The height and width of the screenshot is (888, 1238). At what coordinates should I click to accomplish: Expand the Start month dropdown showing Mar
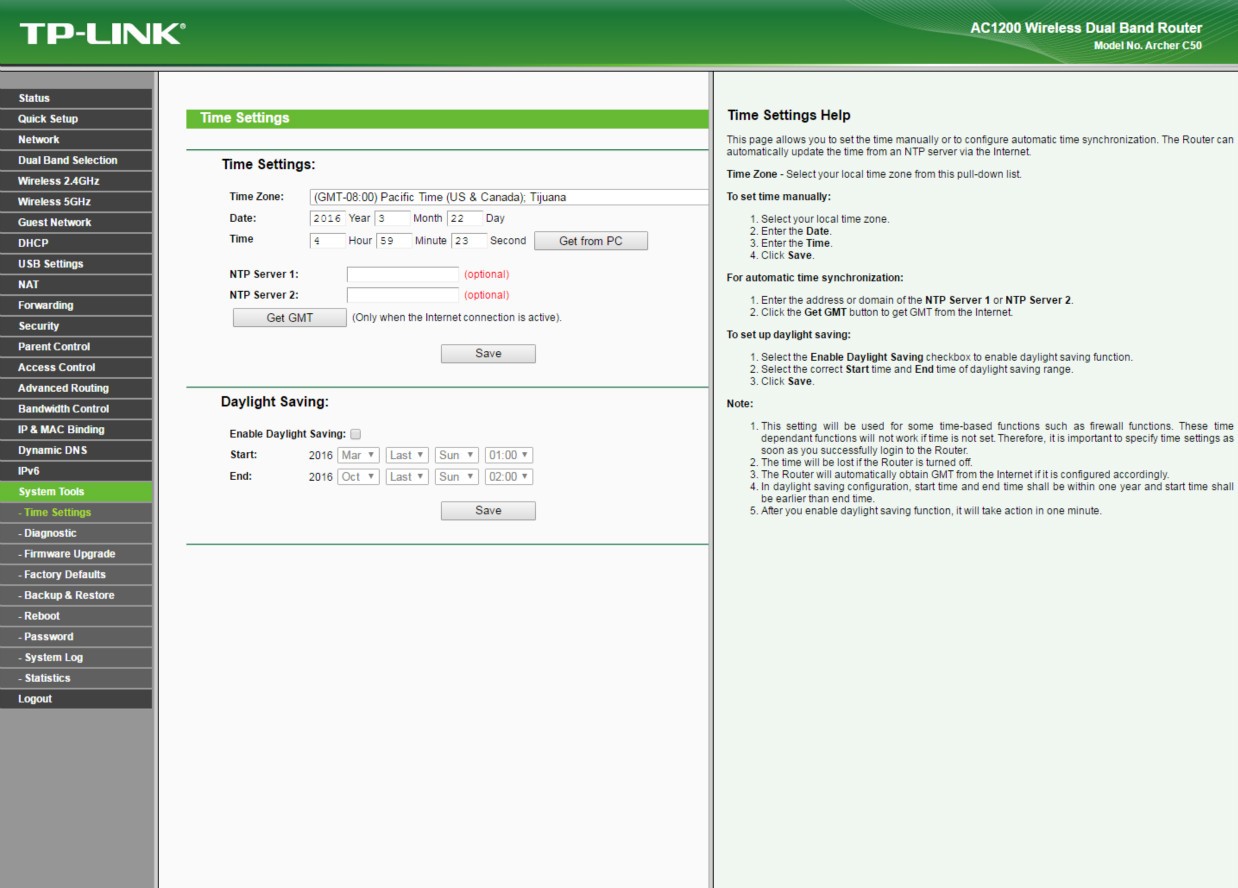358,455
